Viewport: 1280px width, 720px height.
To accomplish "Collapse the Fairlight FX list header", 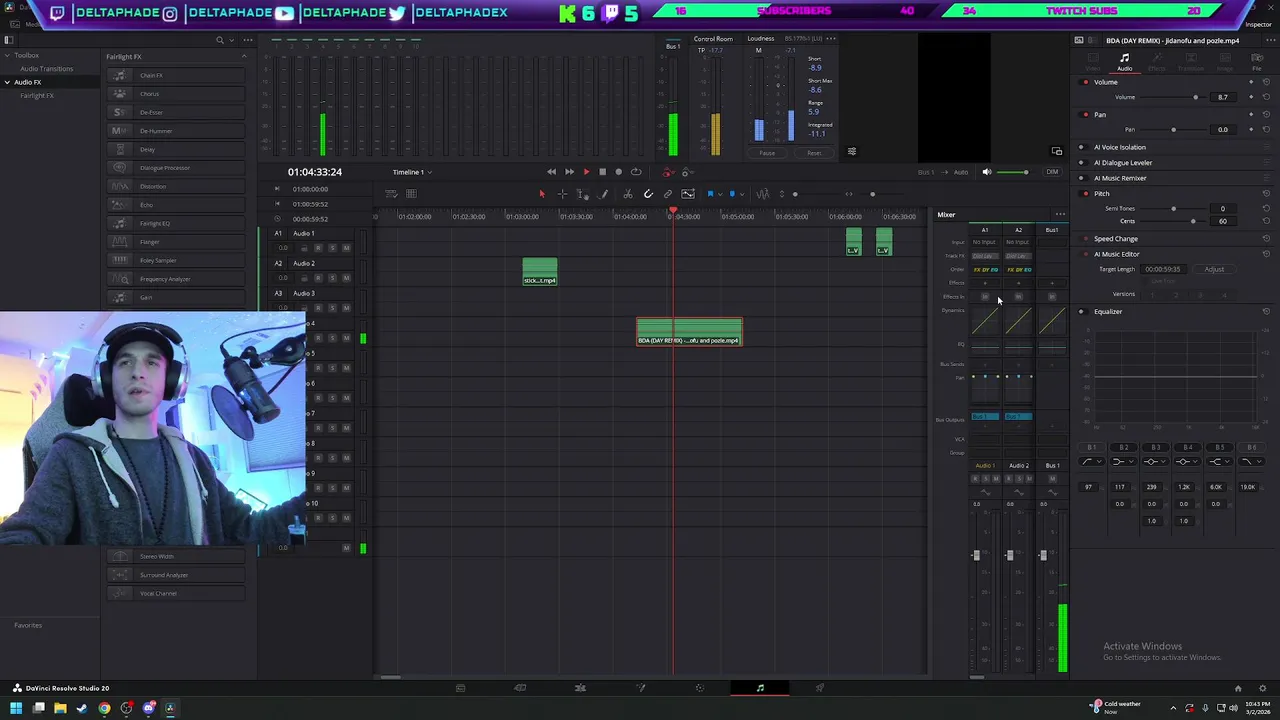I will (x=244, y=56).
